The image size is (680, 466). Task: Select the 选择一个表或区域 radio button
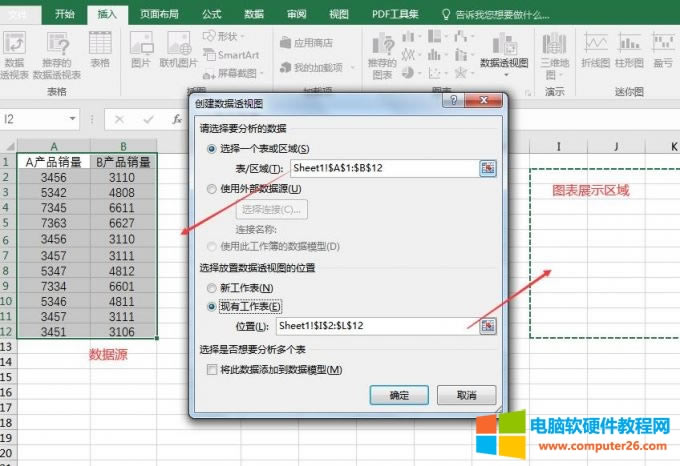coord(211,148)
